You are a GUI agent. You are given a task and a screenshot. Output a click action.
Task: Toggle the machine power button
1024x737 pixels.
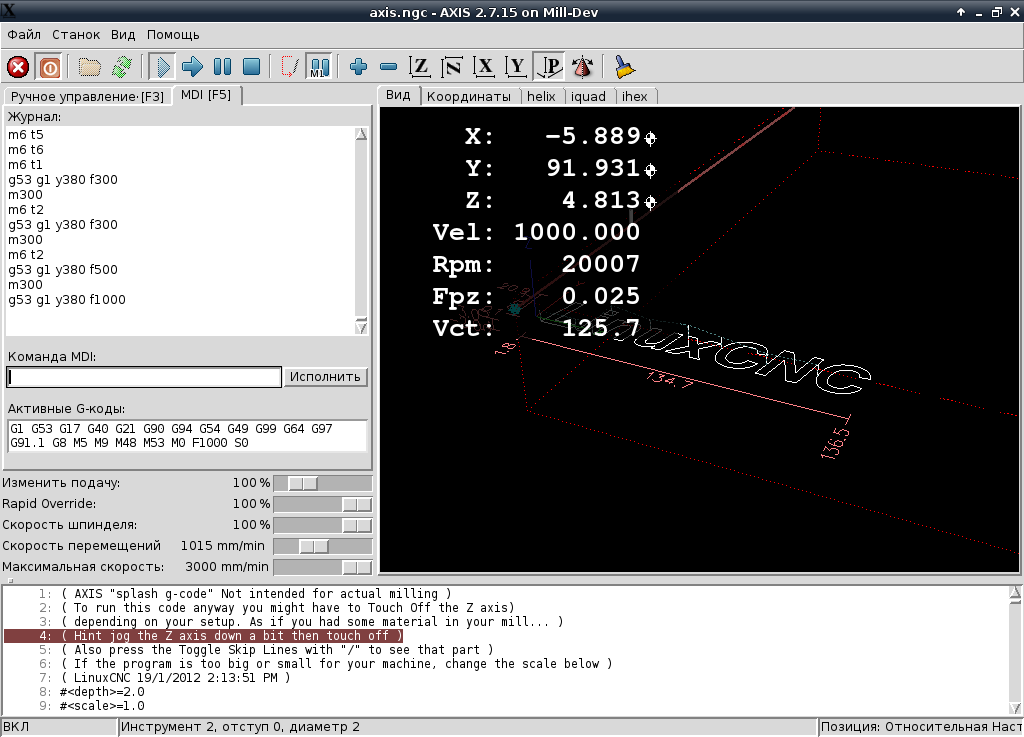point(48,67)
